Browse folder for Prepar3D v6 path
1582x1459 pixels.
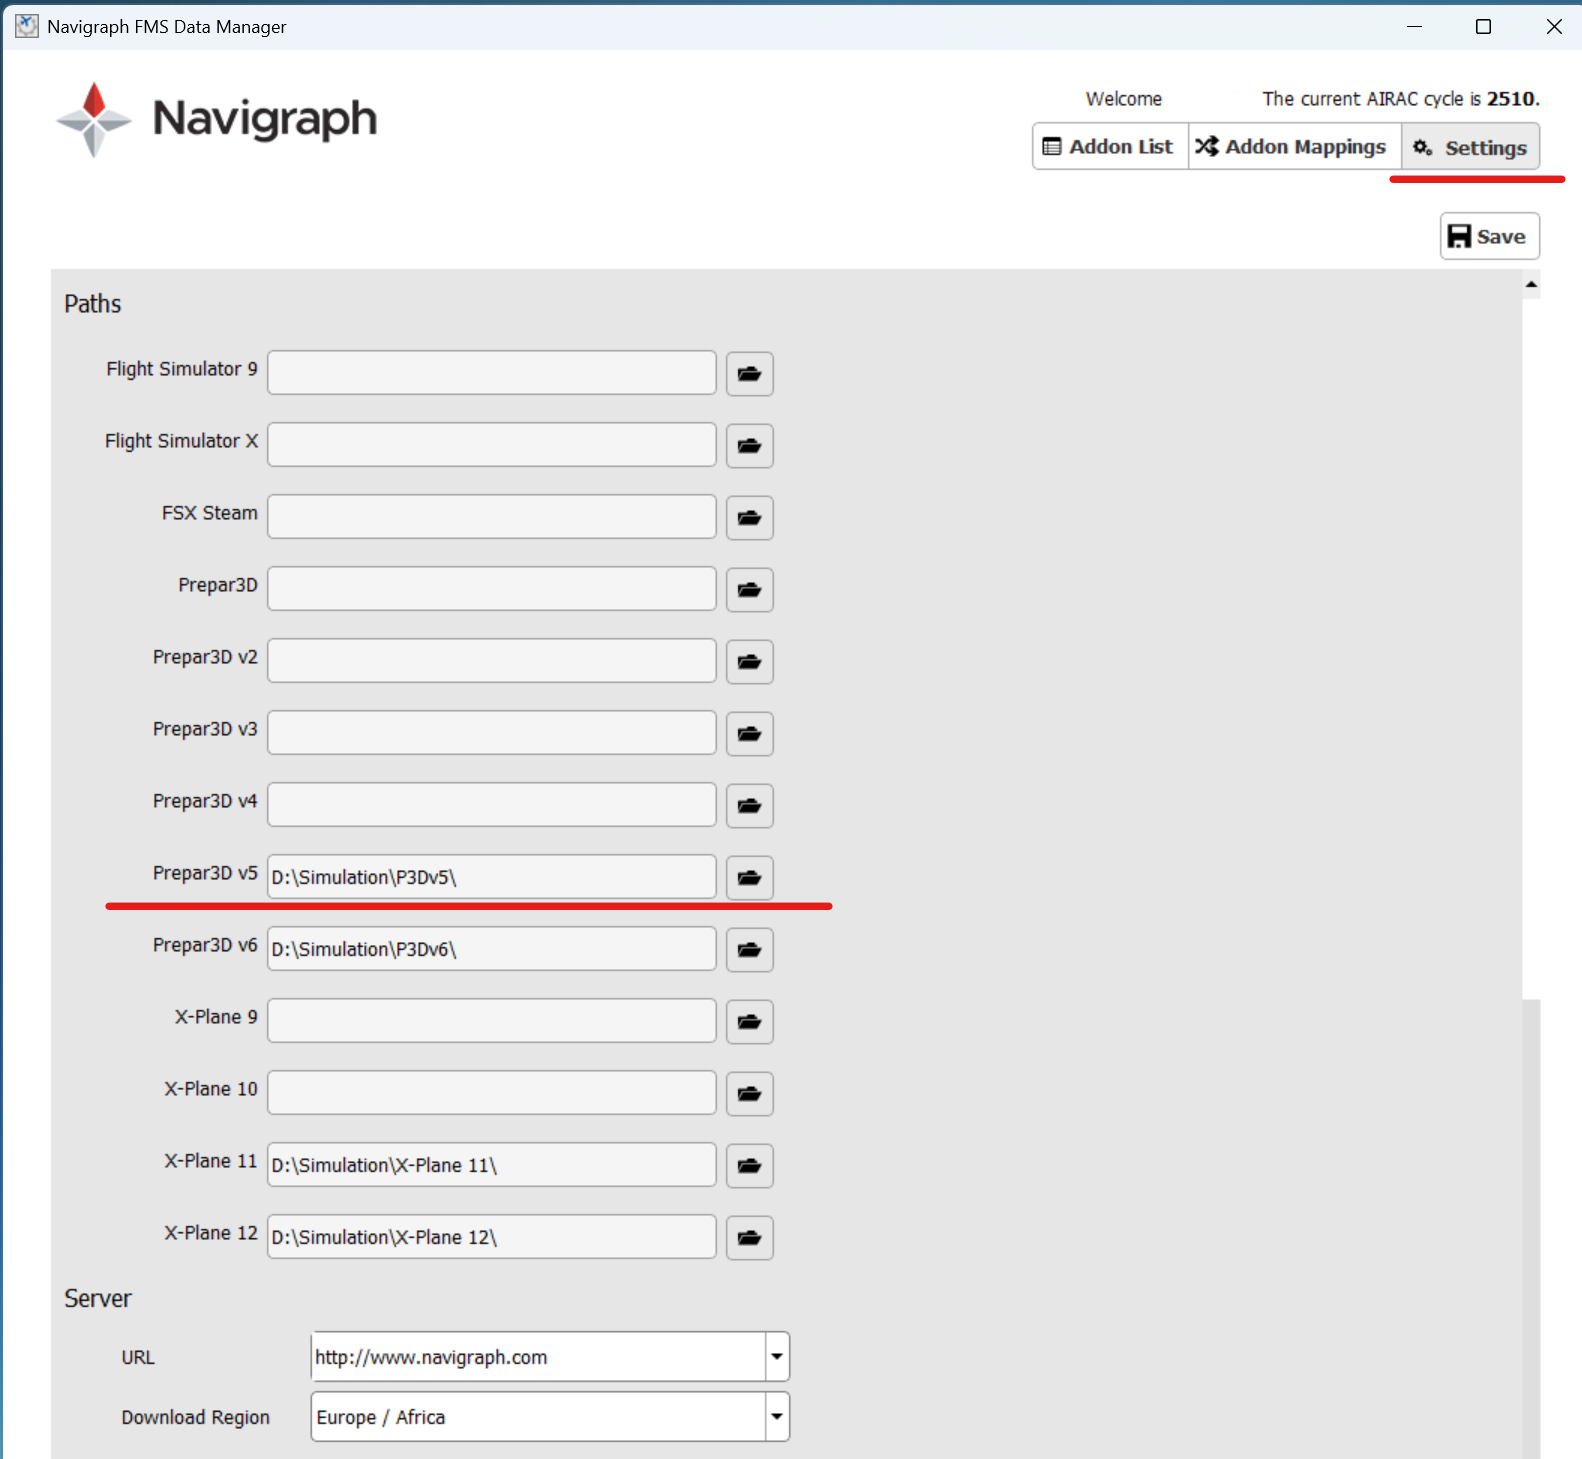749,950
